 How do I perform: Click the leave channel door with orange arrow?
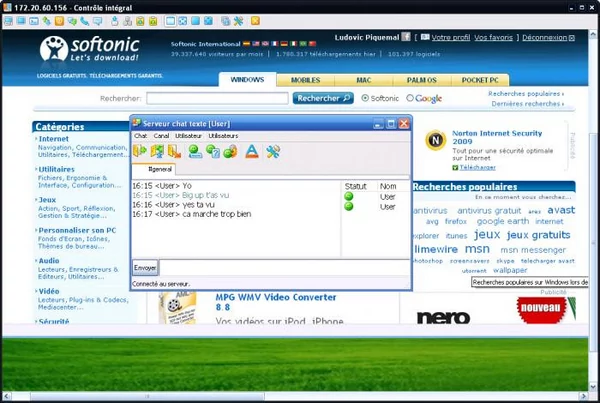pos(174,151)
